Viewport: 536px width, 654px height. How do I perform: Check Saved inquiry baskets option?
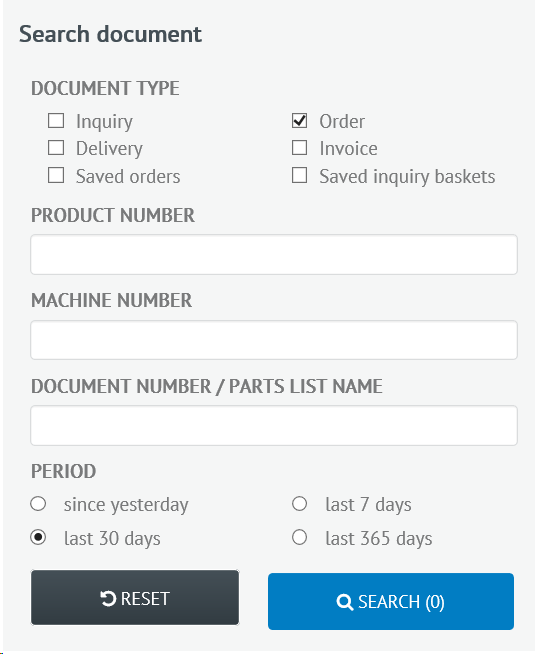tap(299, 176)
